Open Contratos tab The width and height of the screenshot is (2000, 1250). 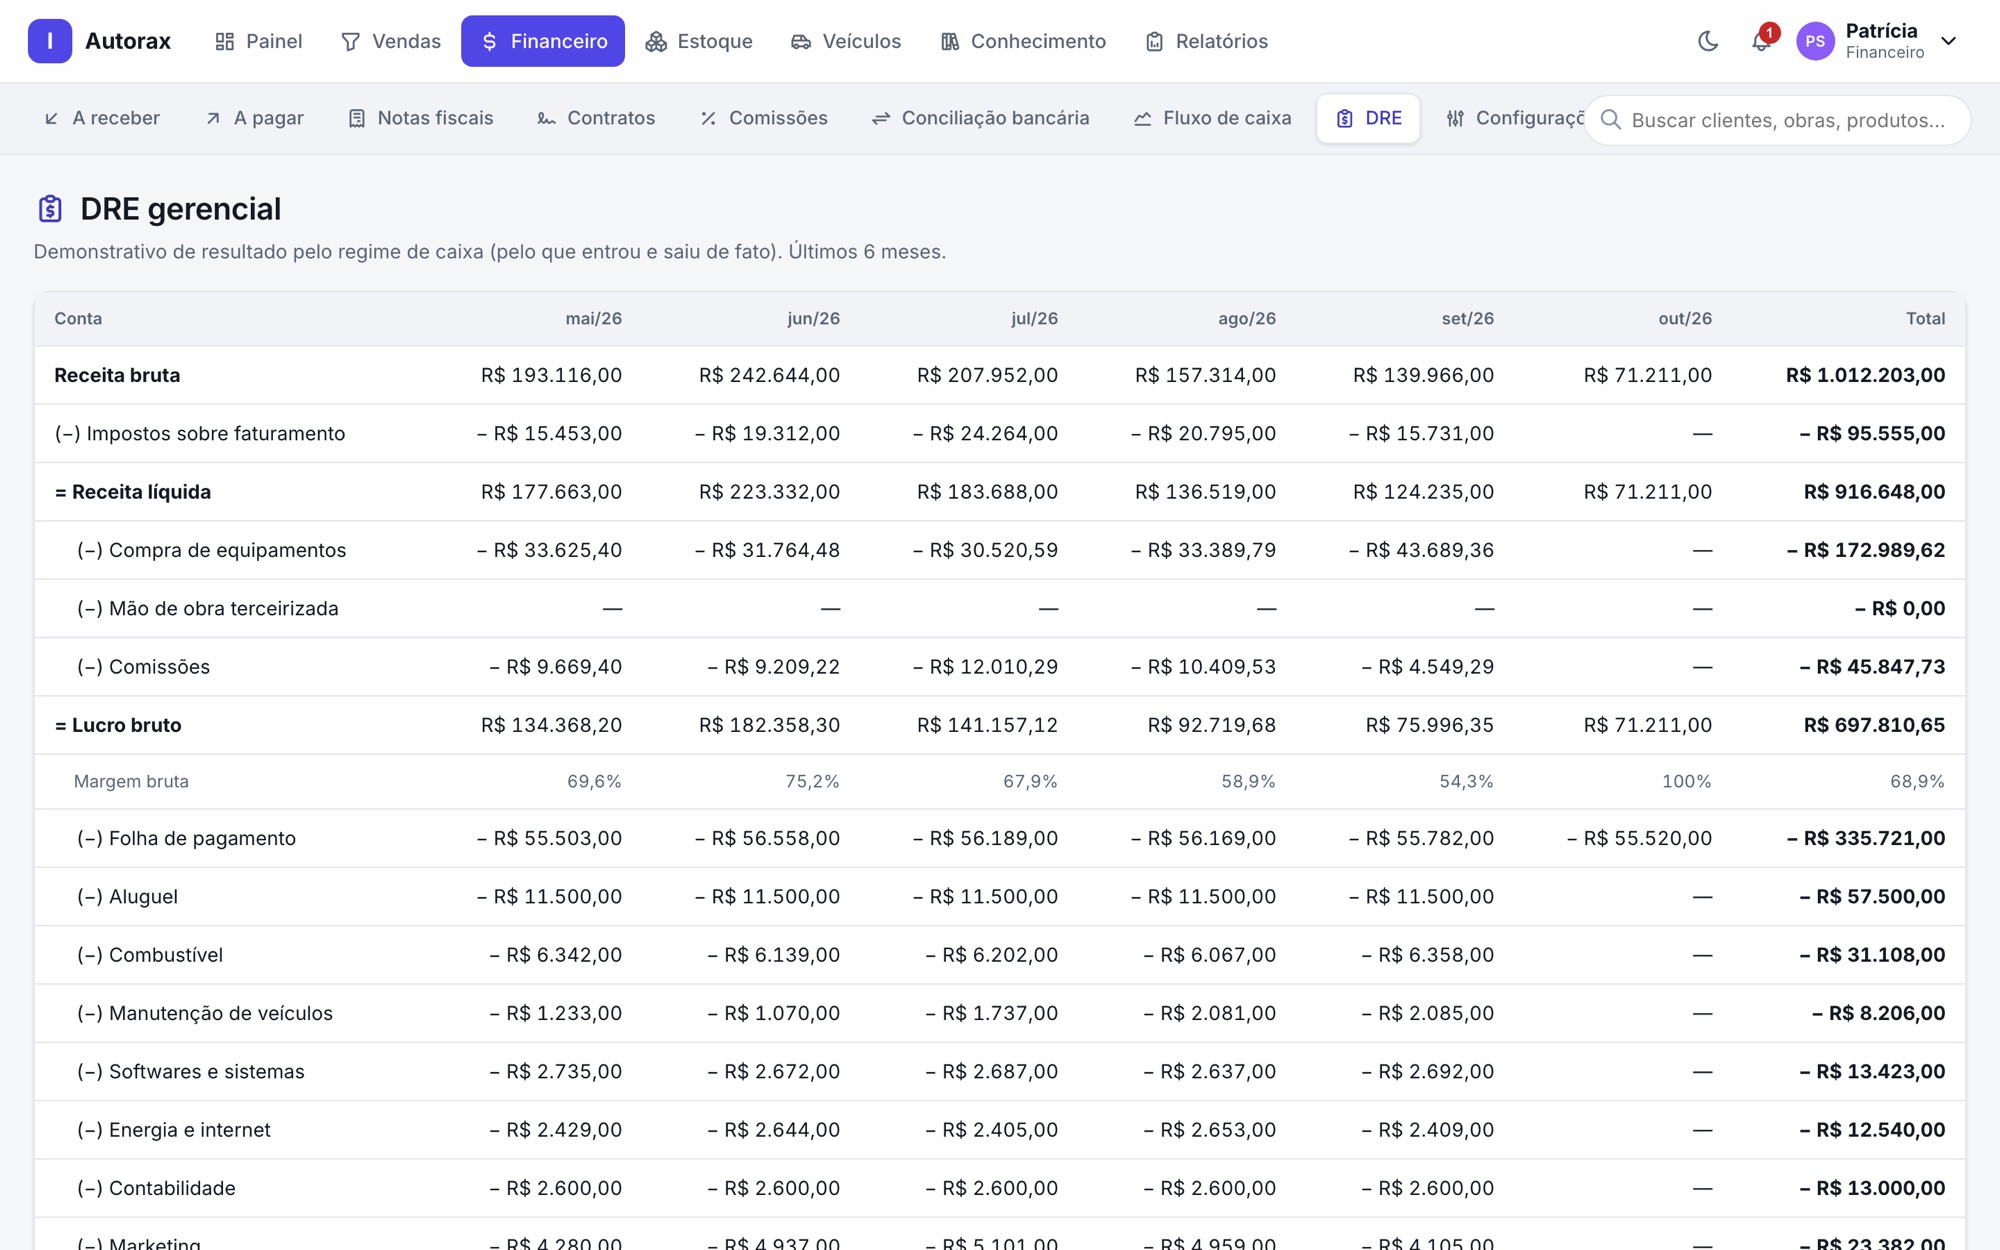(x=596, y=118)
